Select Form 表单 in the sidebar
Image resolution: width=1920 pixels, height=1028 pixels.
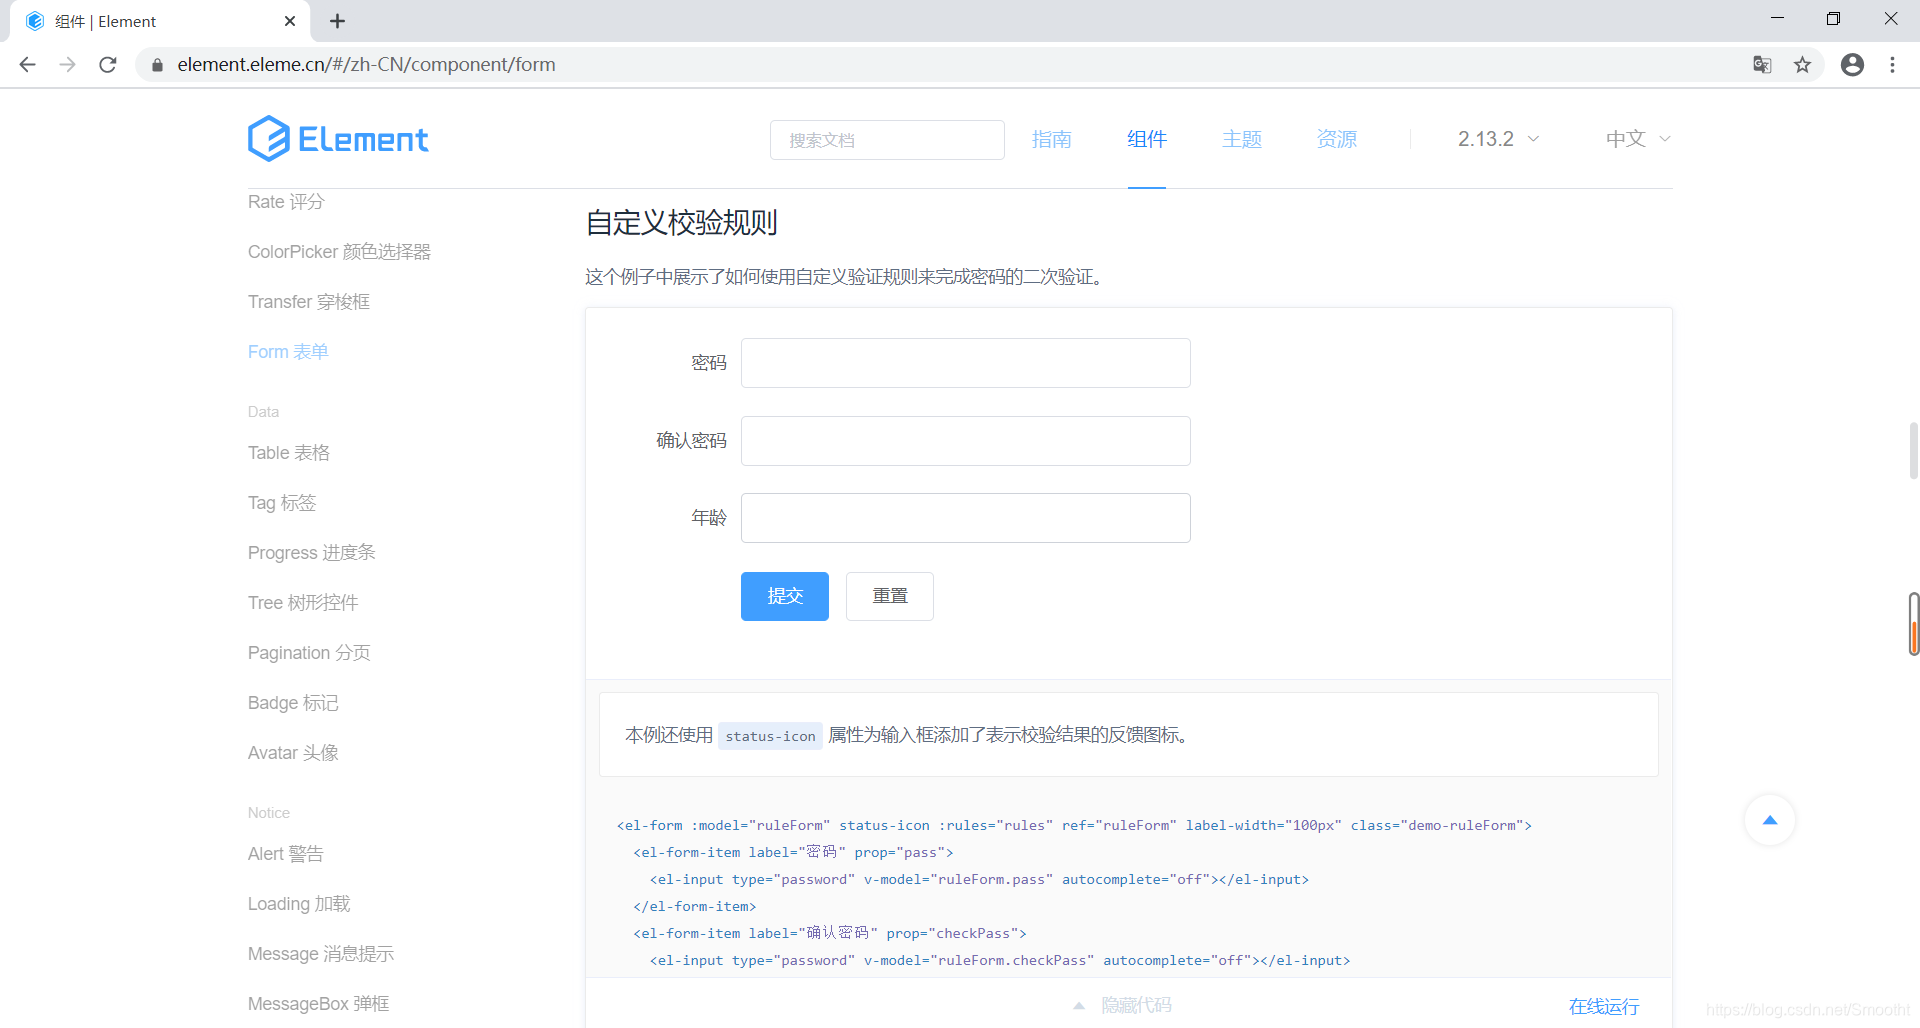point(288,352)
